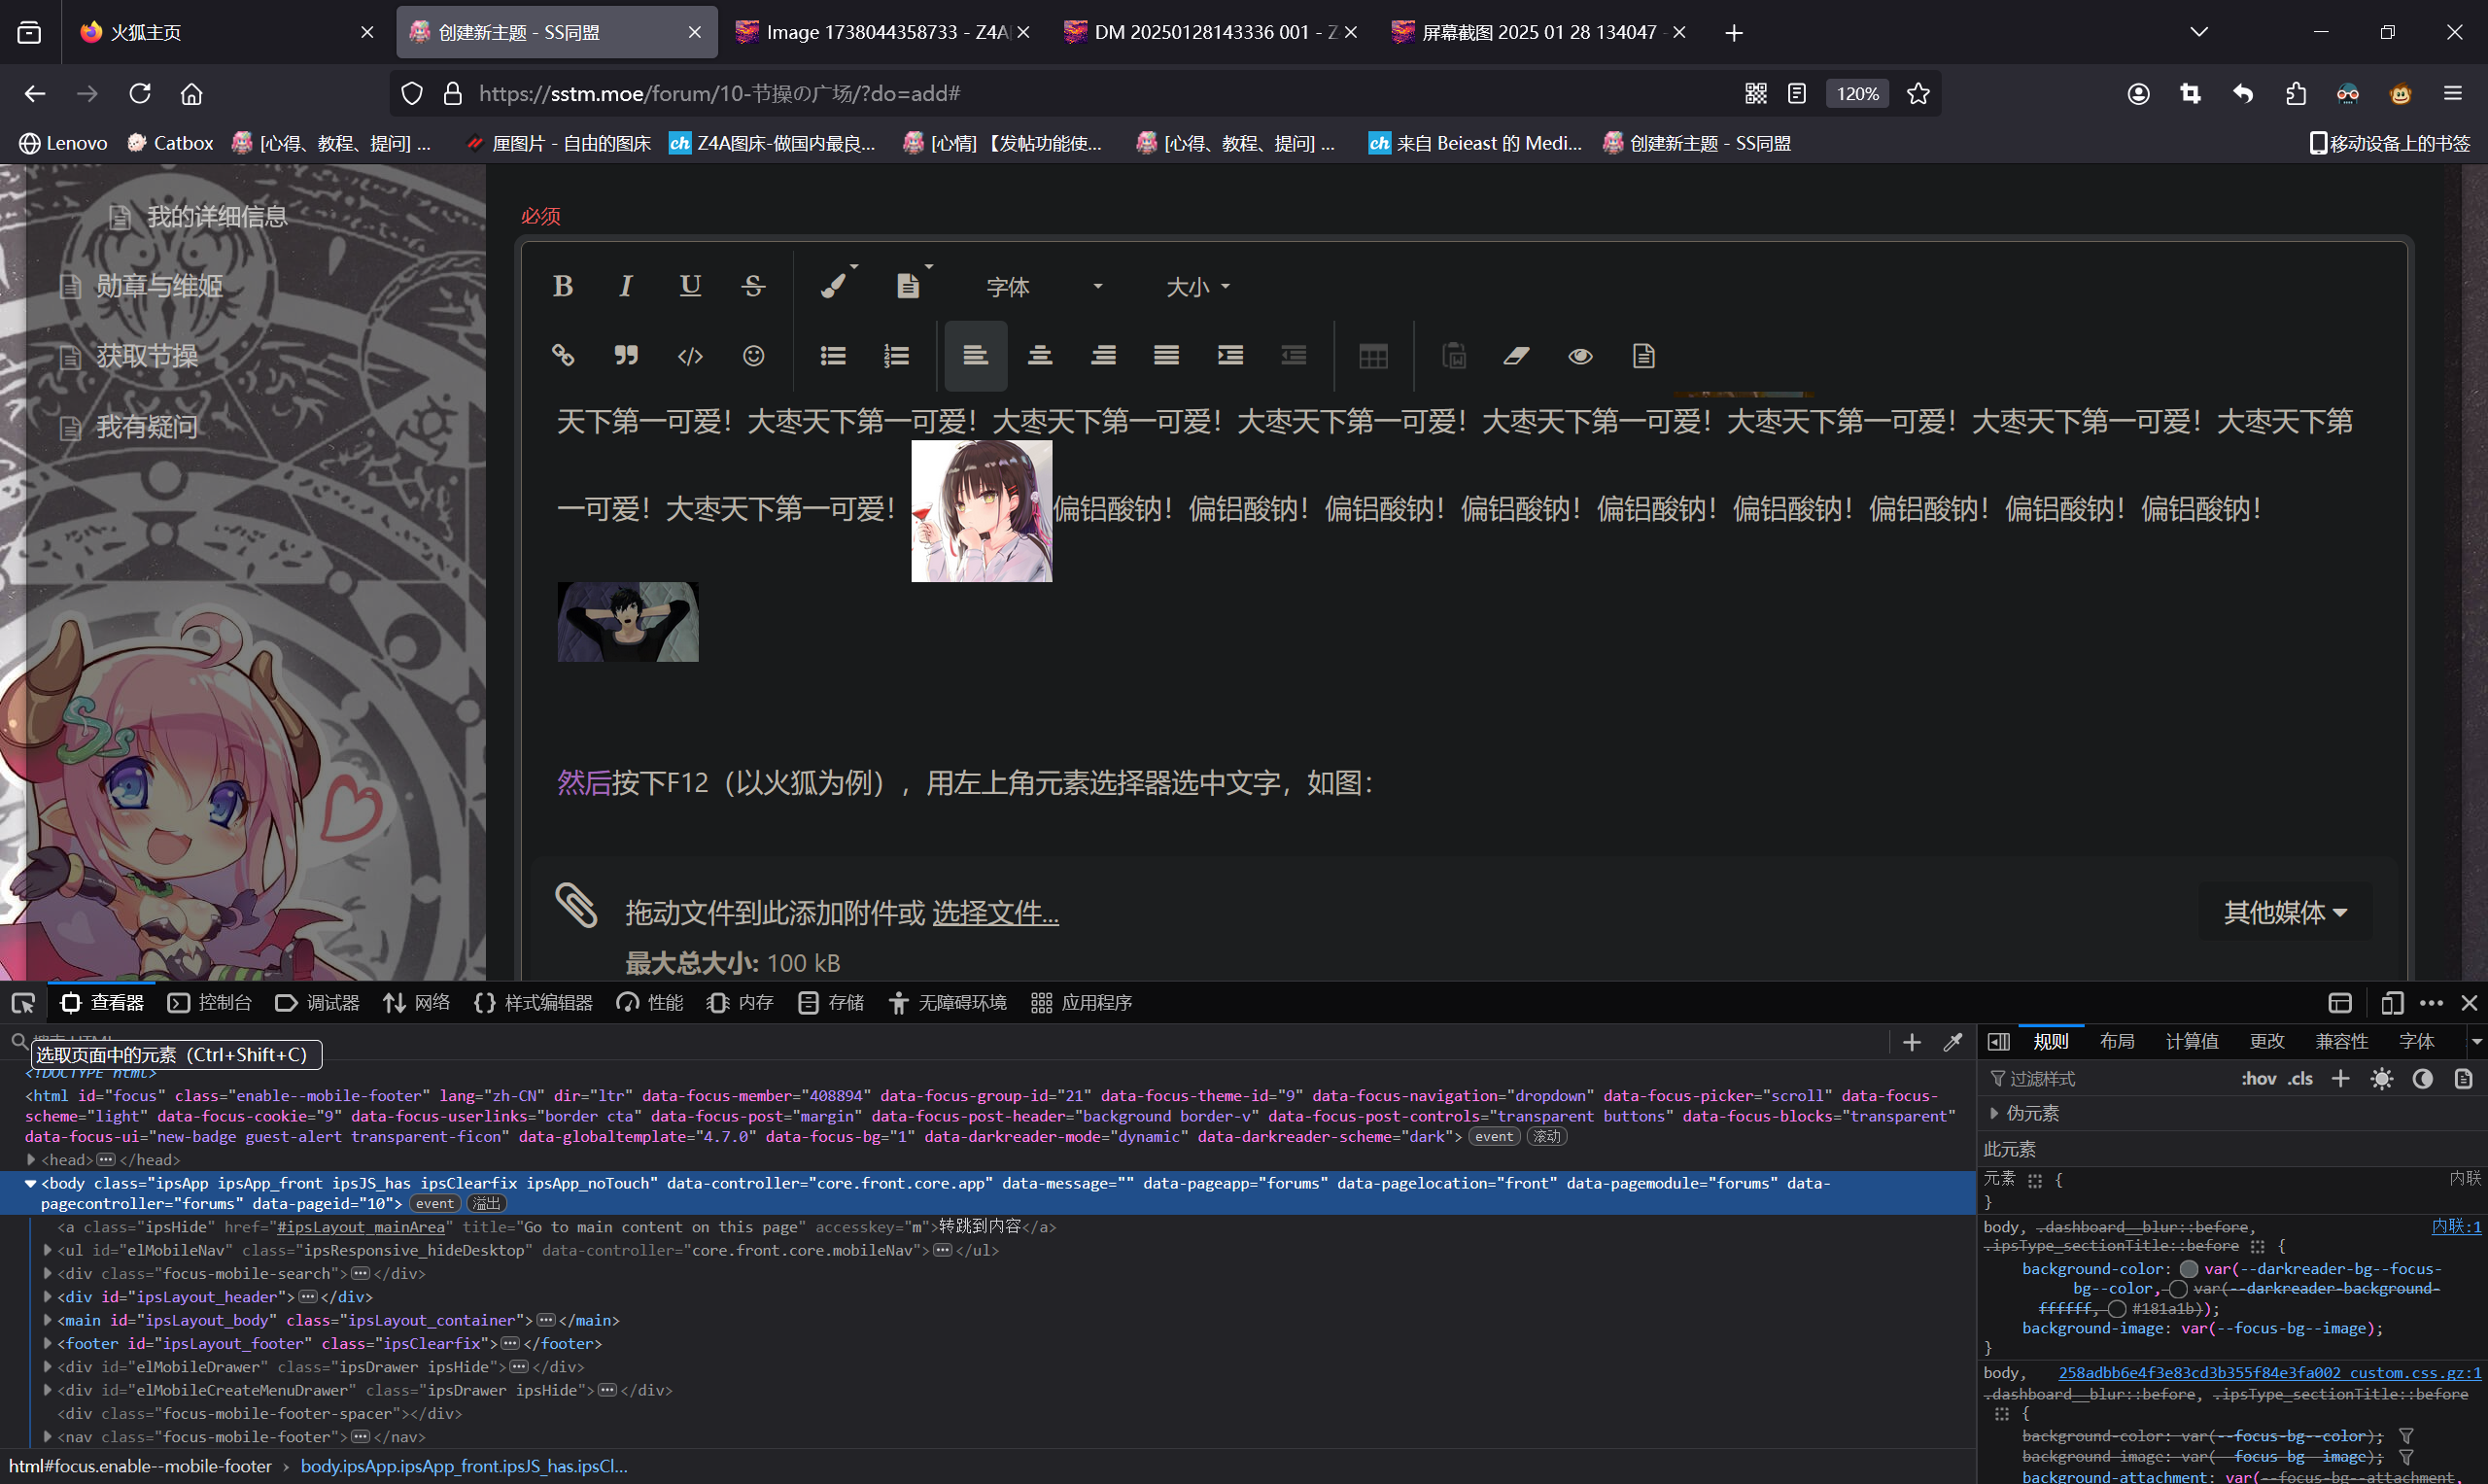Expand the 伪元素 section
Viewport: 2488px width, 1484px height.
coord(1995,1113)
